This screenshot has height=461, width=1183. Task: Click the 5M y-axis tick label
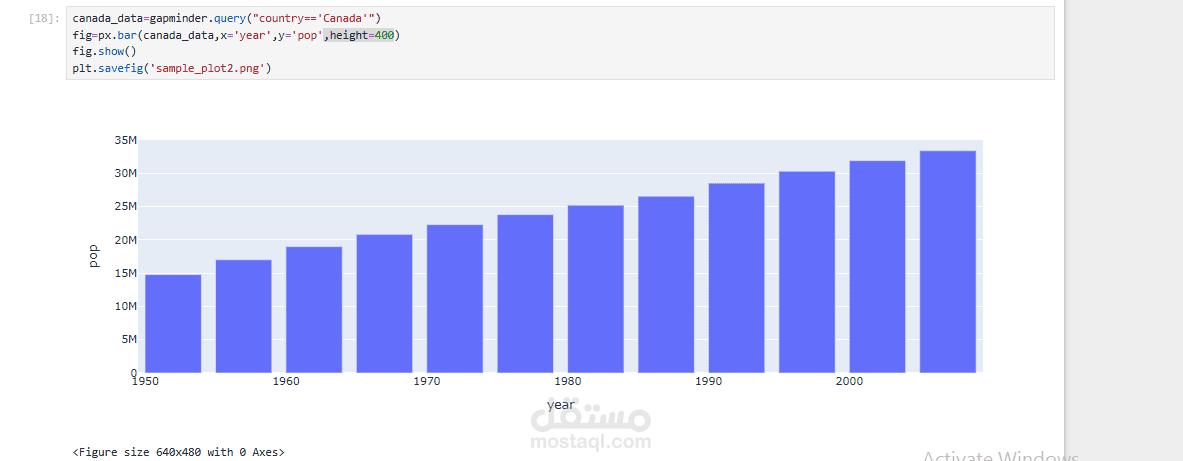[128, 340]
